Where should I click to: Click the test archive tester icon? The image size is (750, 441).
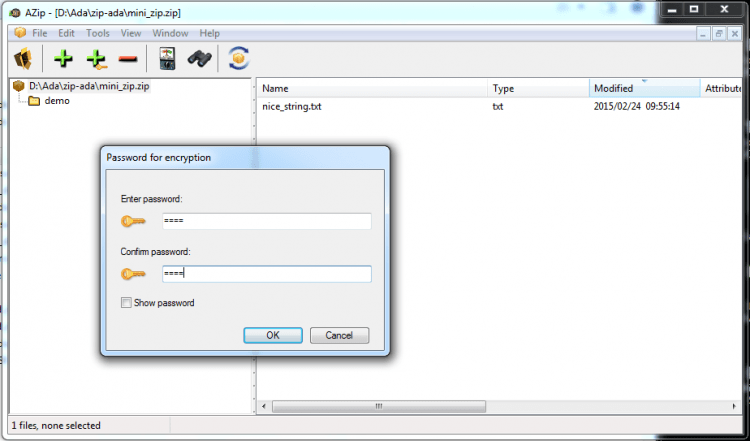(x=167, y=59)
